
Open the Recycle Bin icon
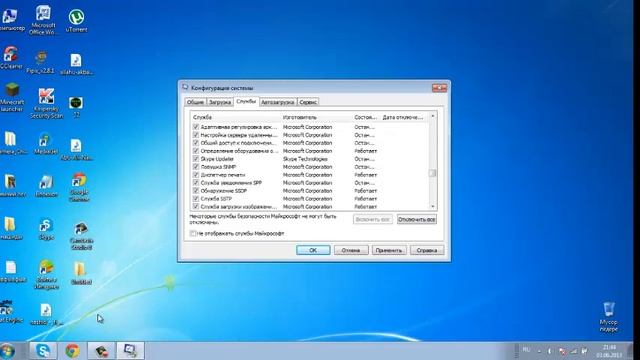609,317
